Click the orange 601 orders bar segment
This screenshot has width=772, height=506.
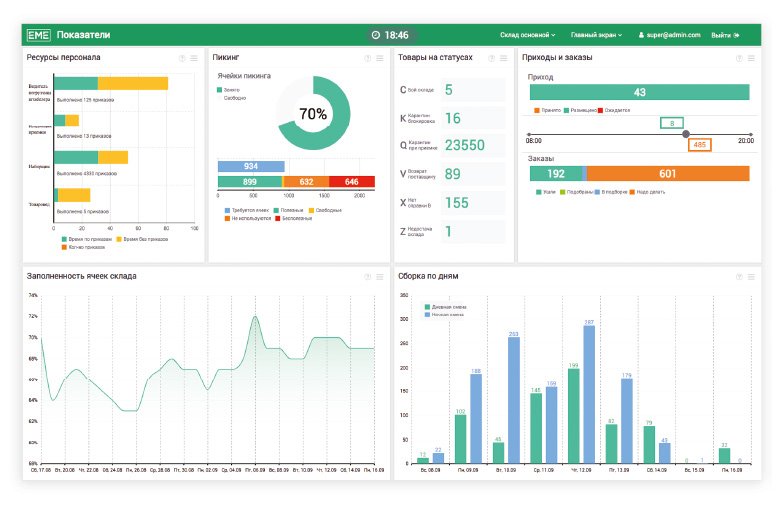pyautogui.click(x=667, y=173)
